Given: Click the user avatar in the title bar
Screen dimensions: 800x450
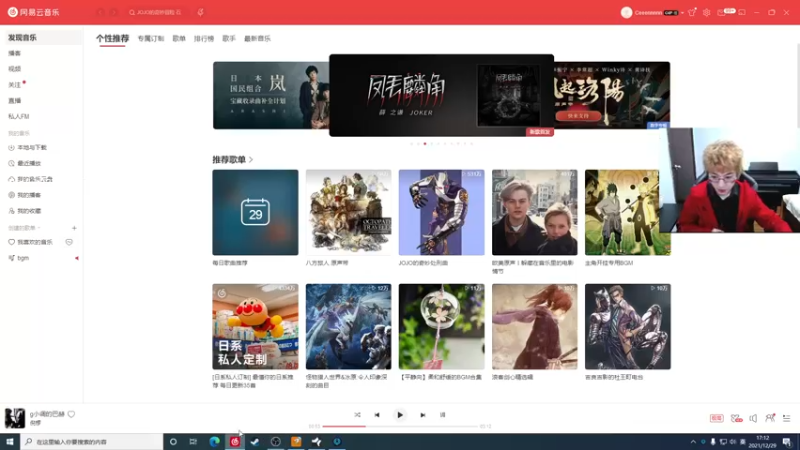Looking at the screenshot, I should (x=627, y=12).
